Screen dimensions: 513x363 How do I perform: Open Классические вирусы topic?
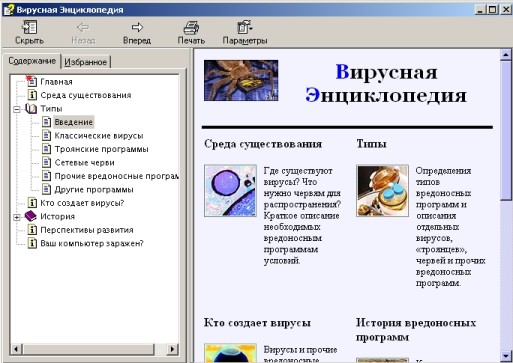coord(99,136)
